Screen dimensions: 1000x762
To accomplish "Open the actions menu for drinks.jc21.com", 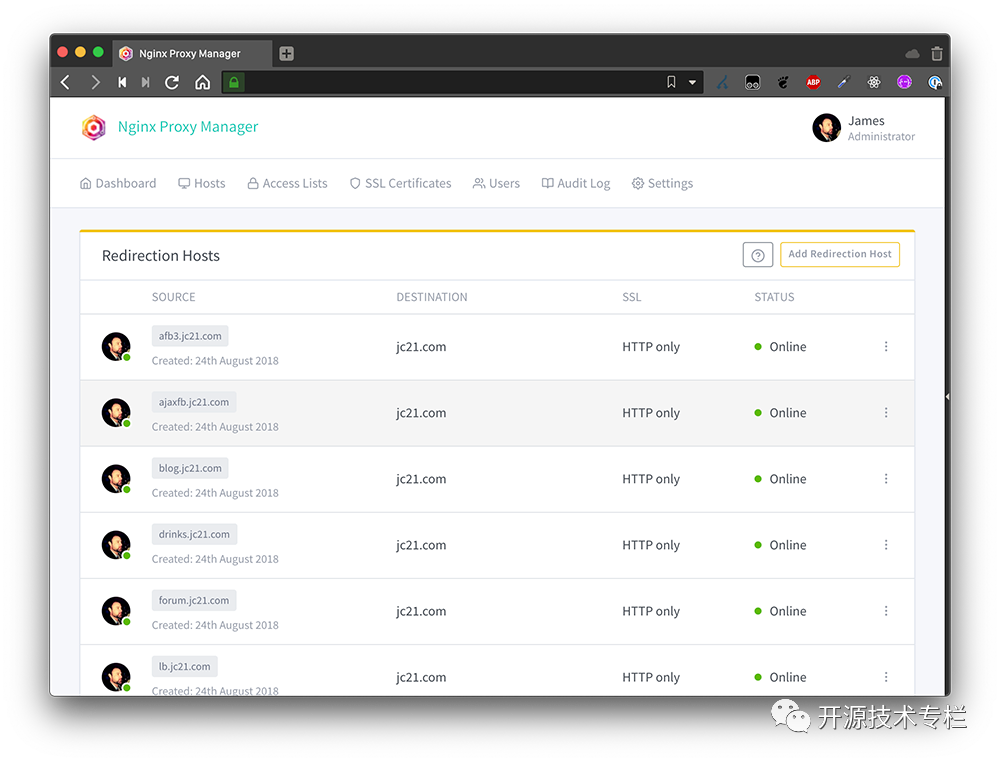I will (x=886, y=545).
